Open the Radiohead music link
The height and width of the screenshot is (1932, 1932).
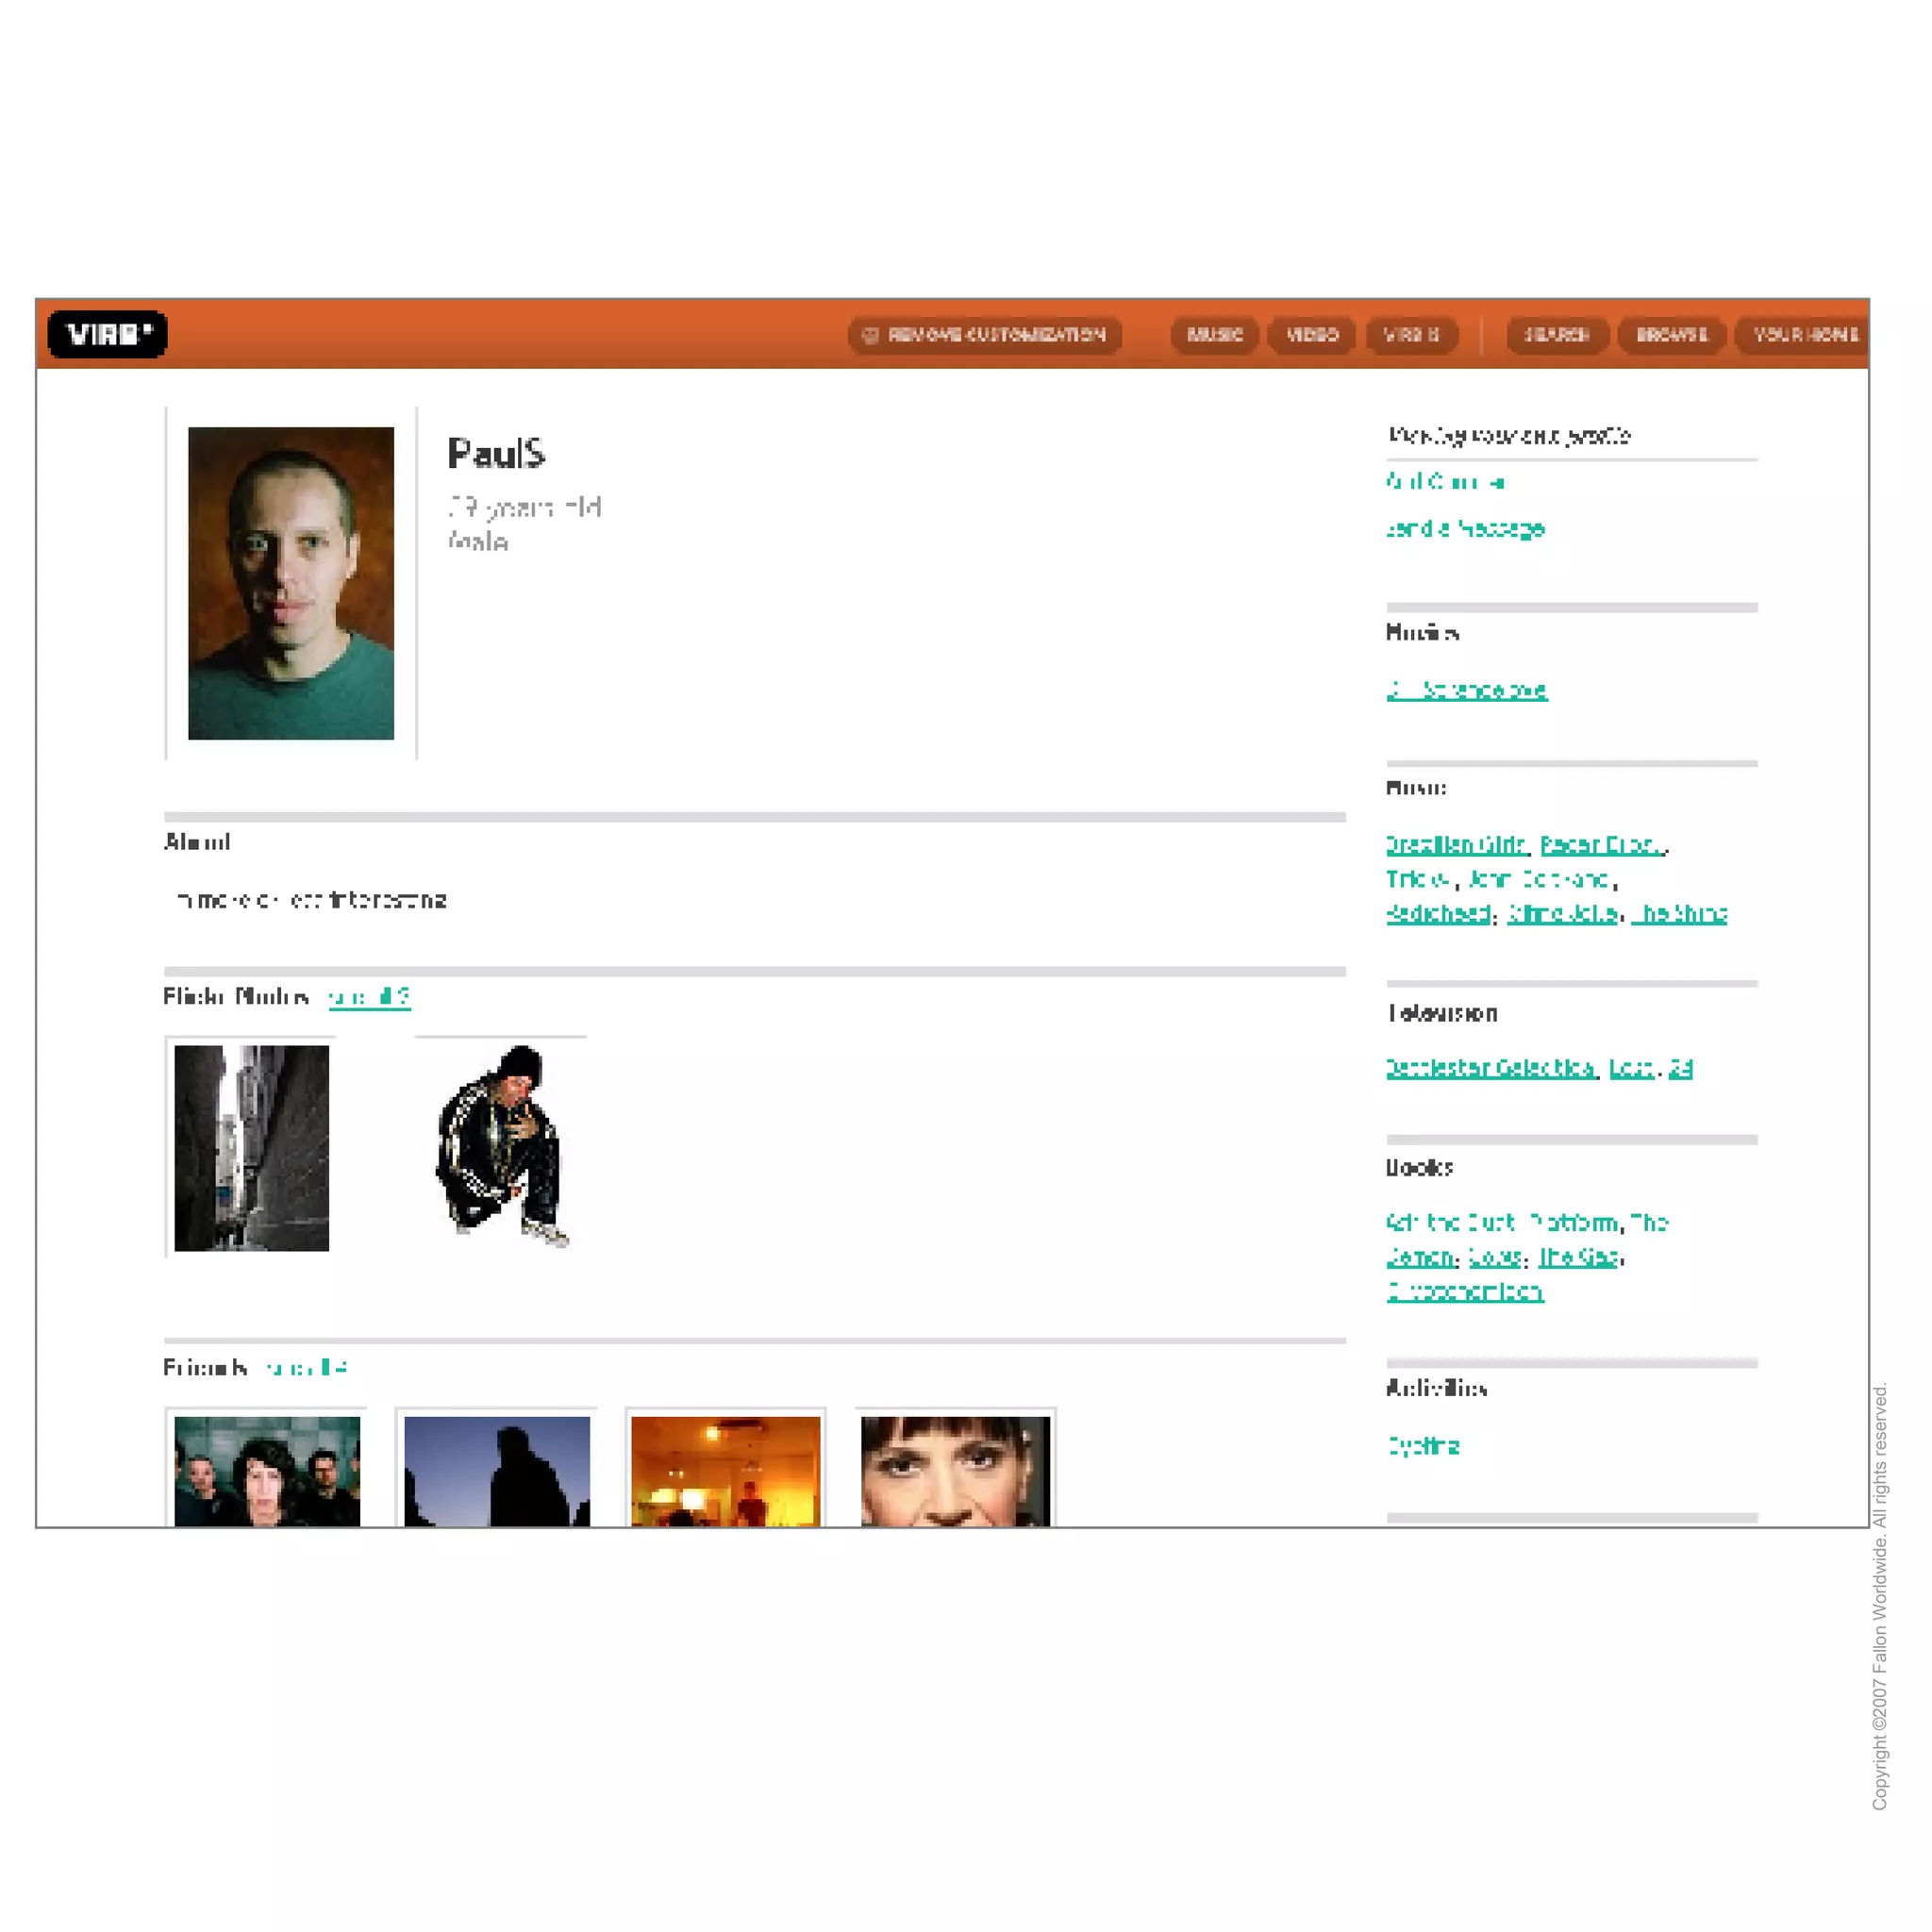coord(1439,914)
